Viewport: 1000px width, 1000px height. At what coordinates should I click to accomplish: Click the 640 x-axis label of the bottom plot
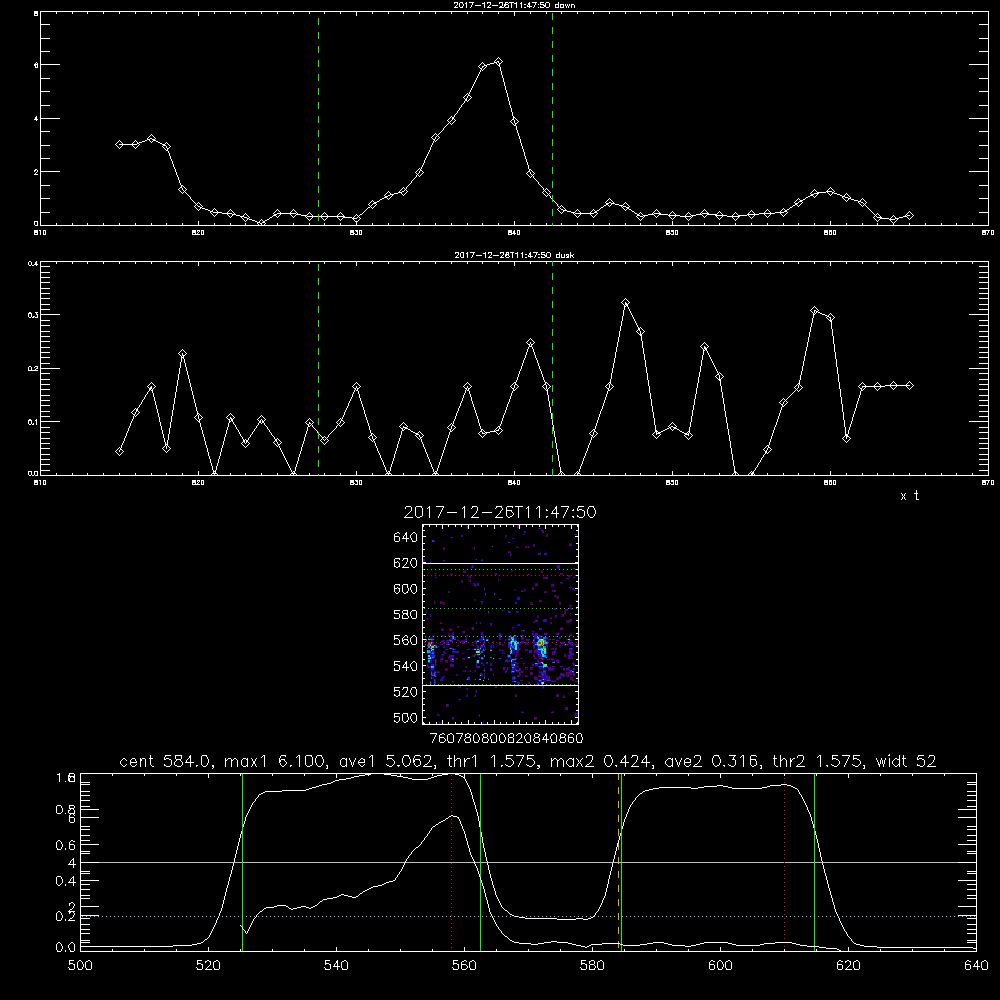pyautogui.click(x=976, y=966)
